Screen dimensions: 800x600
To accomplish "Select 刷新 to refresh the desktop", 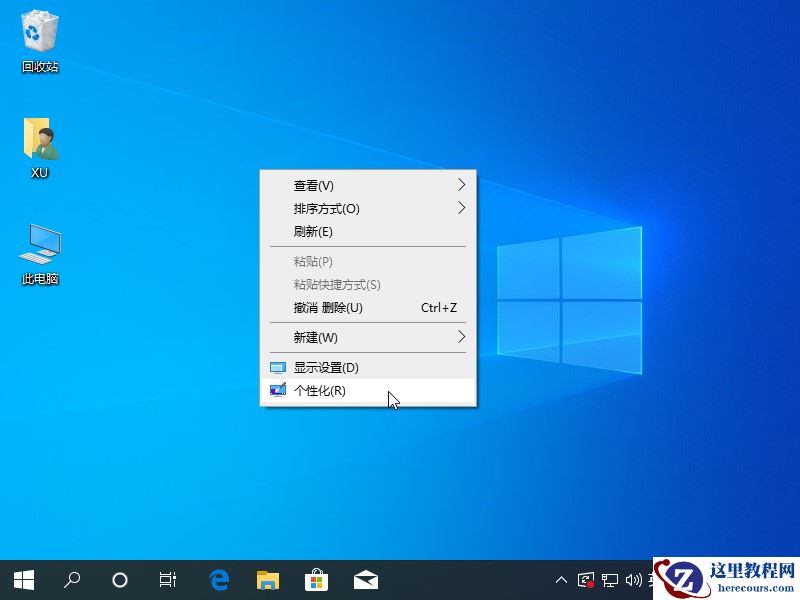I will pyautogui.click(x=340, y=232).
